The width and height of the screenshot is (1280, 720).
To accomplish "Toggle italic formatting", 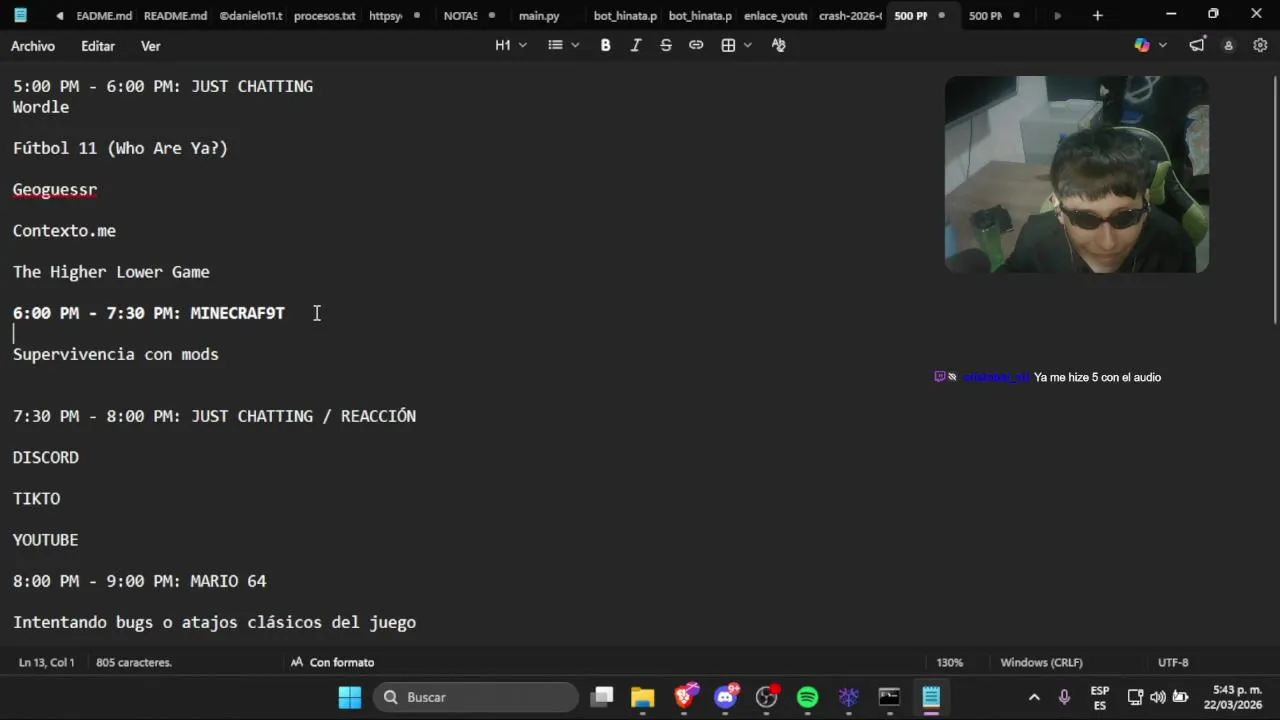I will [635, 45].
